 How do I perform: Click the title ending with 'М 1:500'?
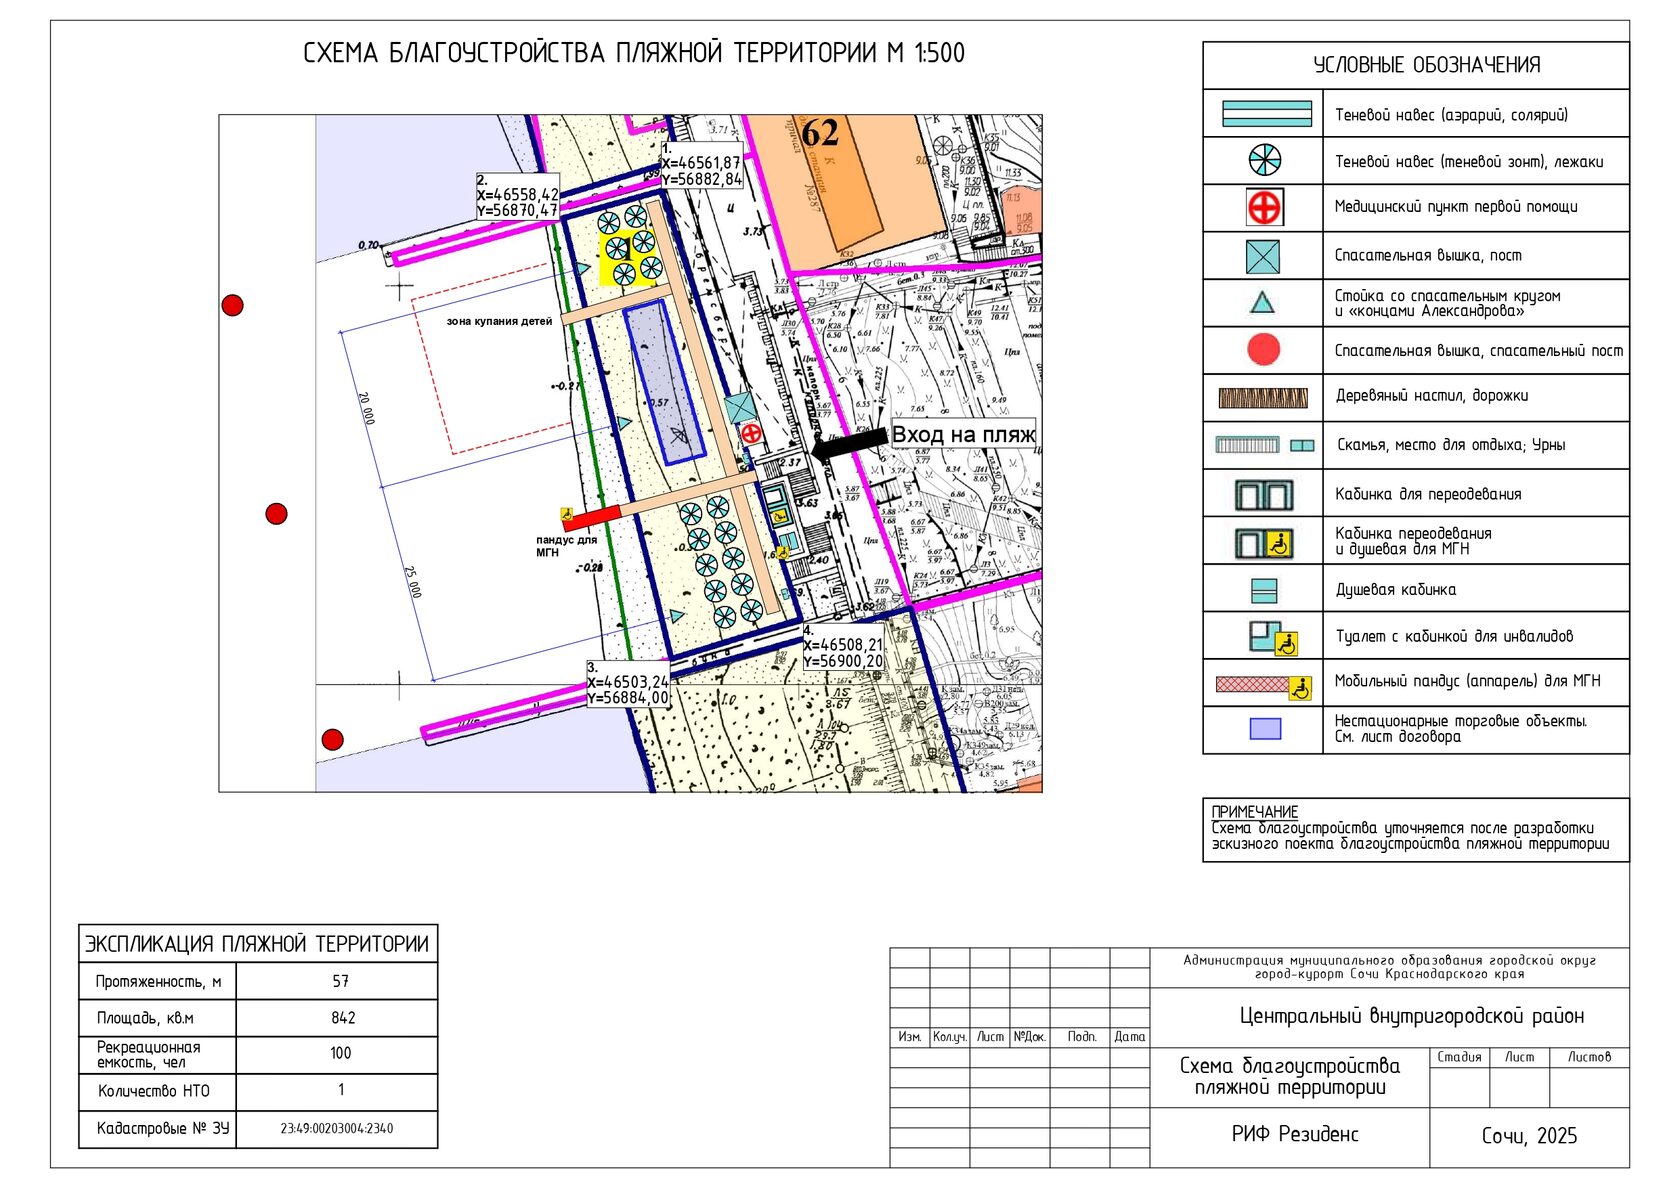tap(634, 53)
